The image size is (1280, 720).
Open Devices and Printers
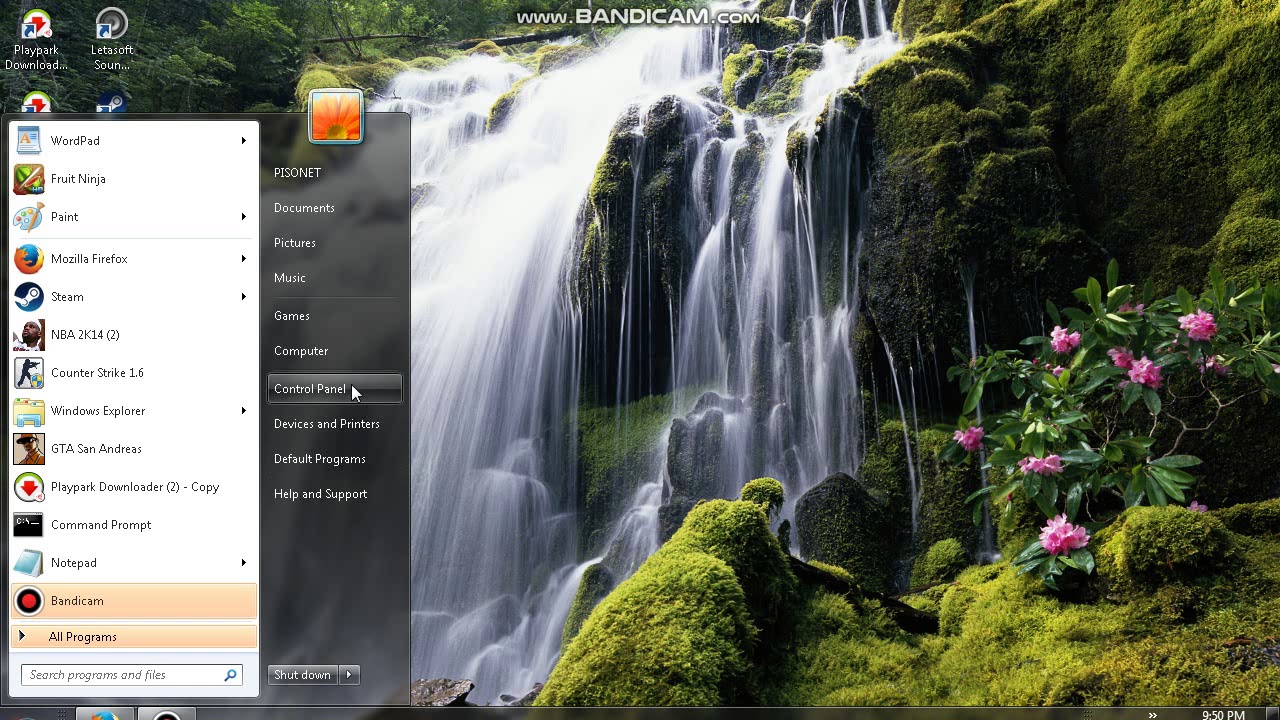334,424
